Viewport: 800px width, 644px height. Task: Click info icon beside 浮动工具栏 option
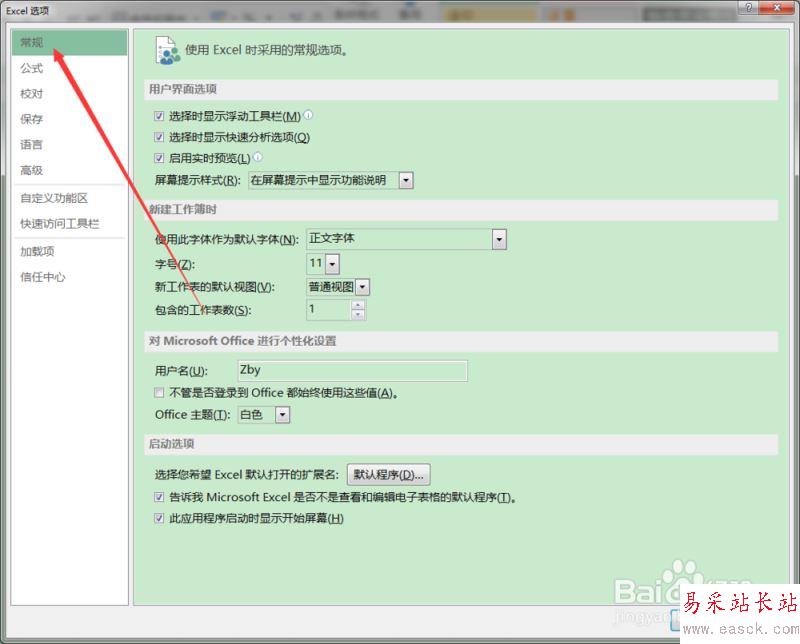coord(308,115)
